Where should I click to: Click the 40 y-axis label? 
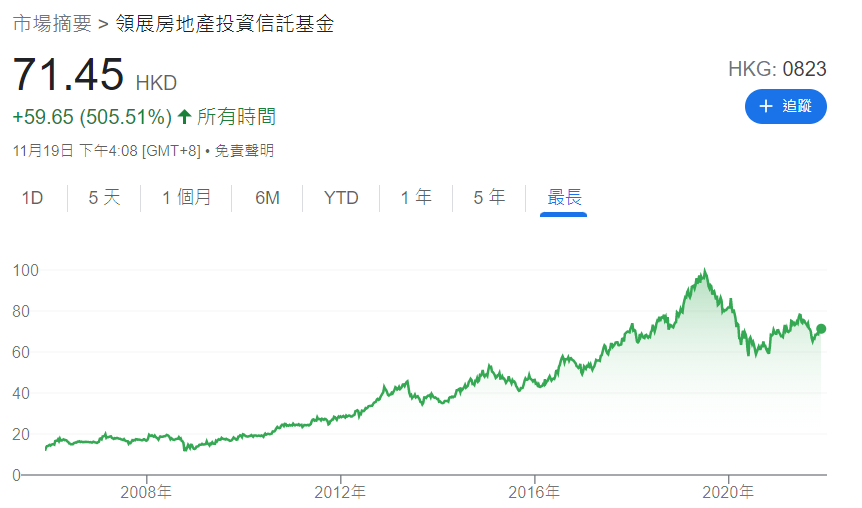click(x=21, y=393)
